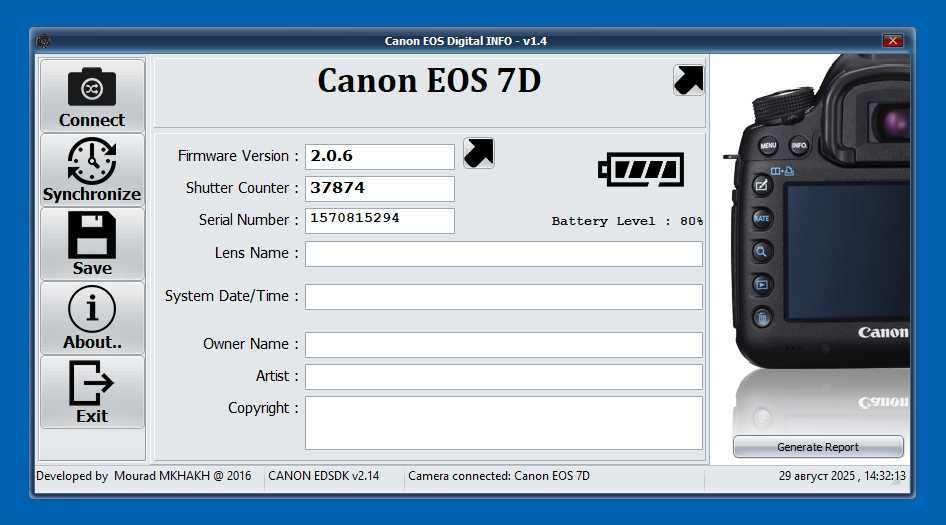Image resolution: width=946 pixels, height=525 pixels.
Task: Exit the application using the Exit button
Action: click(92, 392)
